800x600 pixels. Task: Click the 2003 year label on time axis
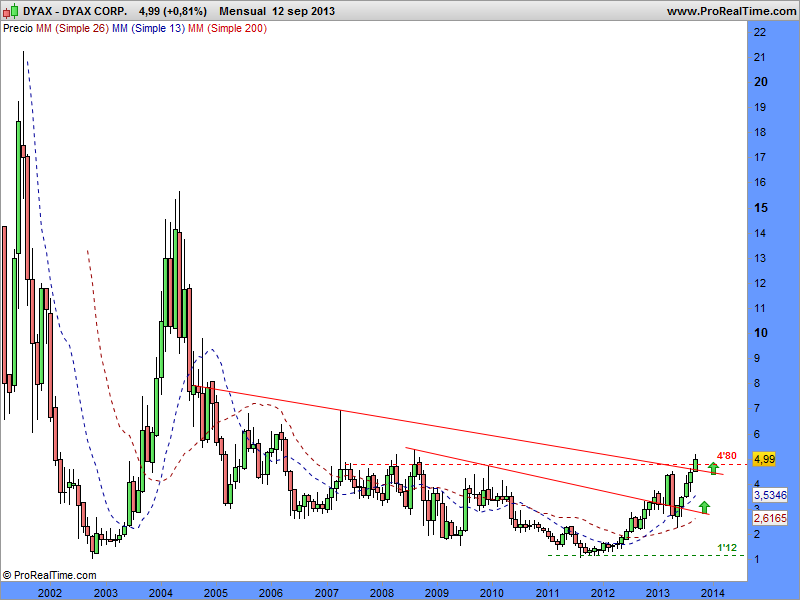(x=106, y=593)
